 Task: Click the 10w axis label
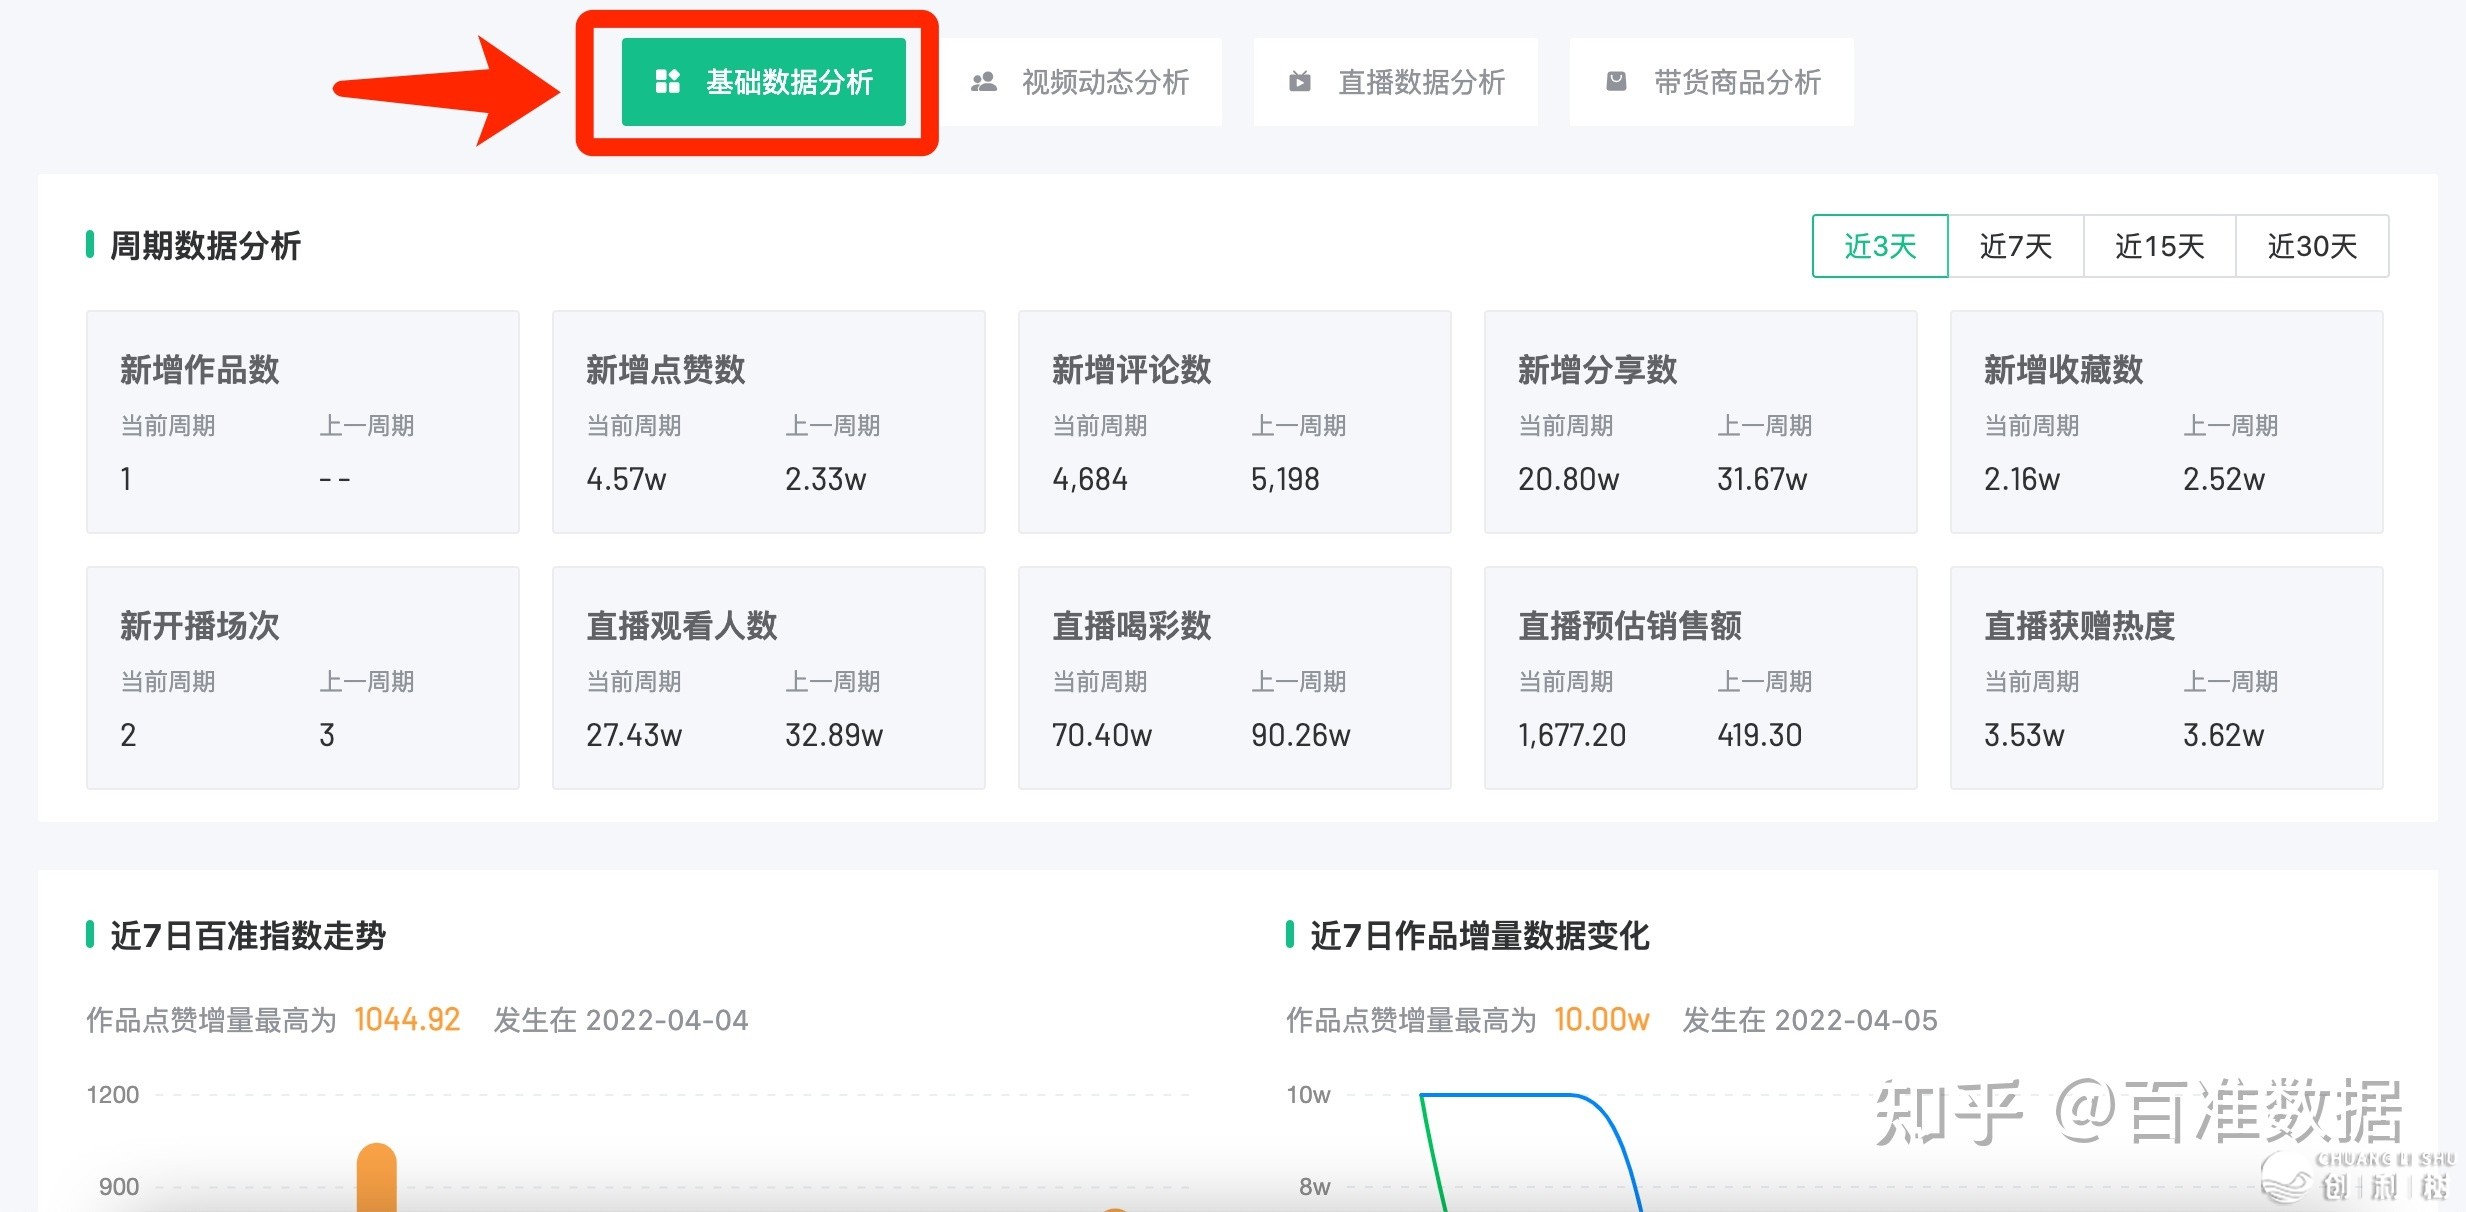point(1309,1095)
